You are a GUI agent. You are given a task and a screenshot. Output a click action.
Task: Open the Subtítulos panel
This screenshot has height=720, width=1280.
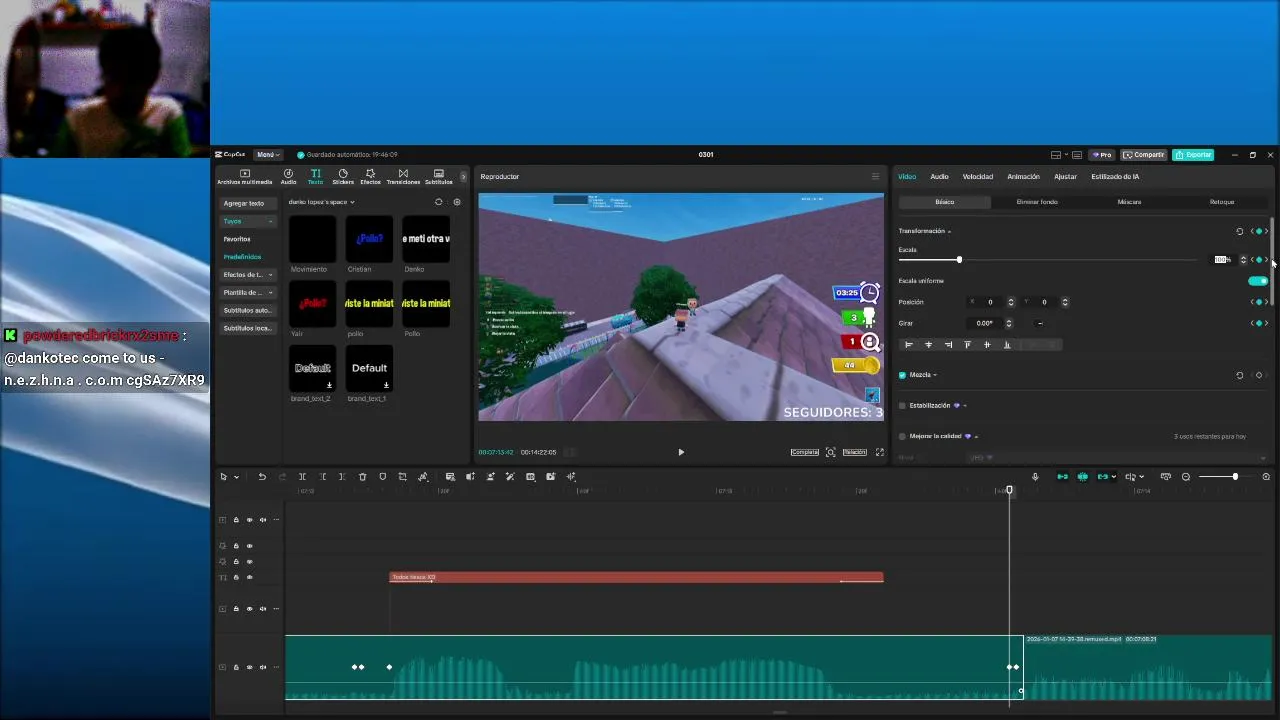[x=438, y=177]
